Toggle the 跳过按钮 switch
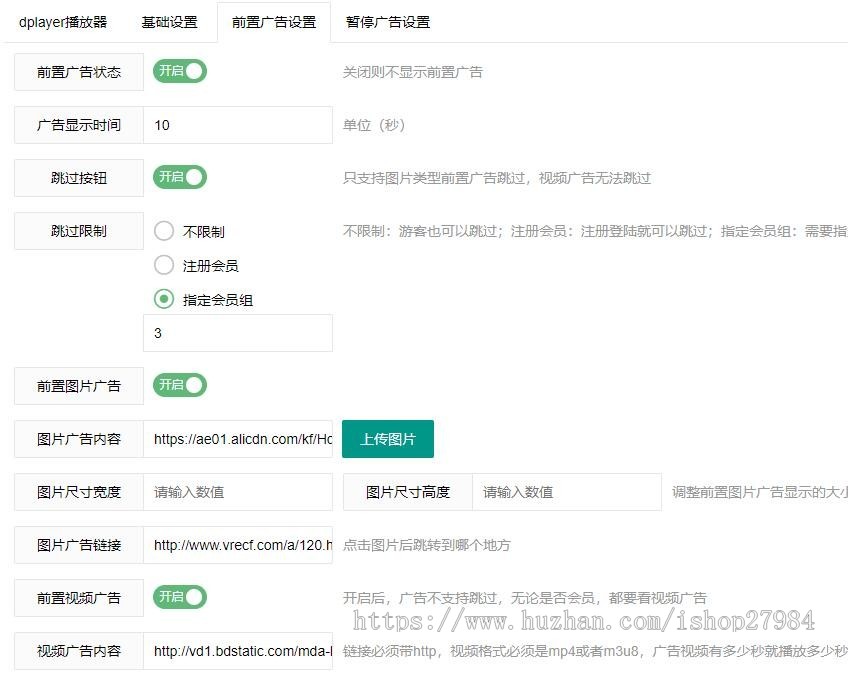 point(180,177)
